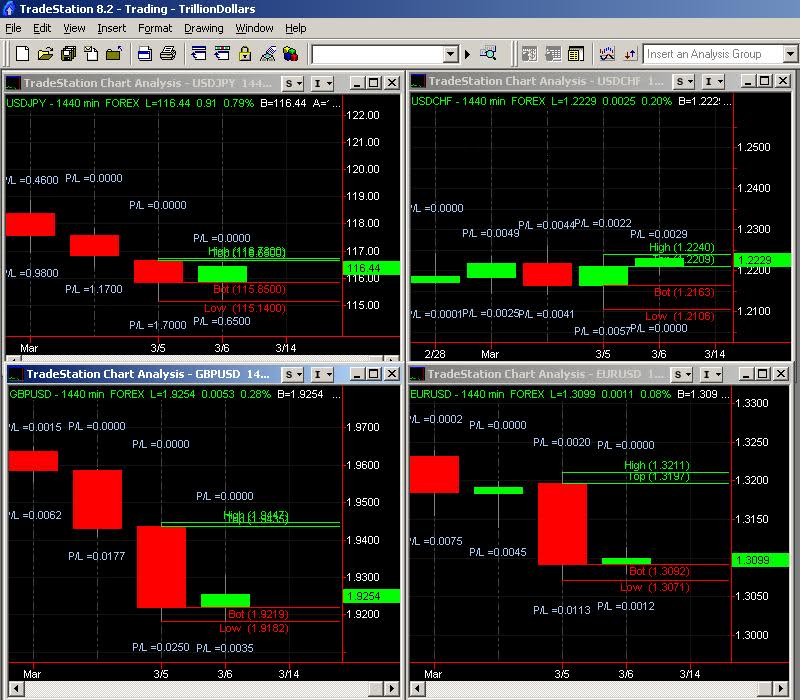Click the analysis techniques wave icon
This screenshot has height=700, width=800.
607,54
